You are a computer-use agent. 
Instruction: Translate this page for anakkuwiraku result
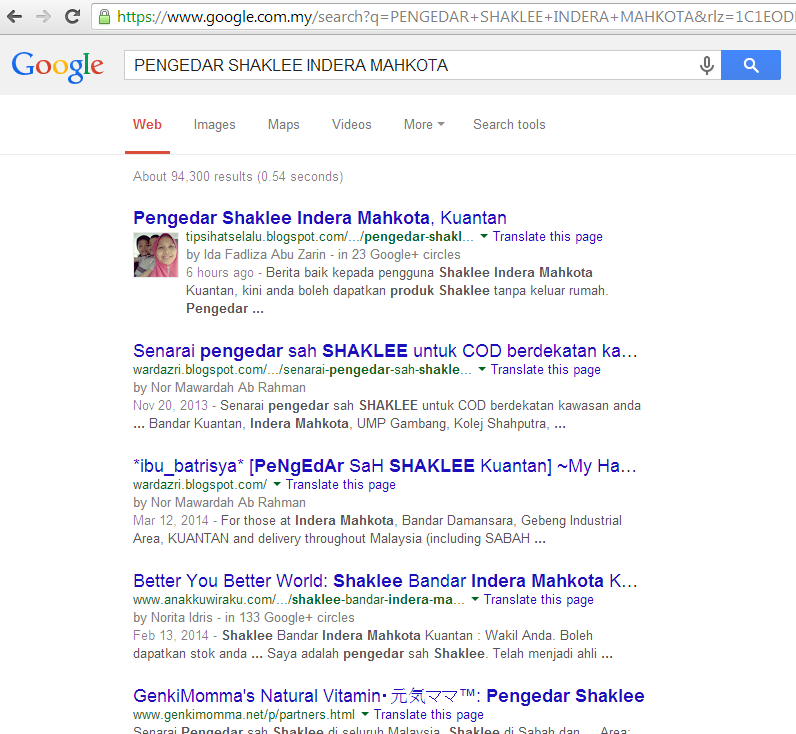coord(538,599)
